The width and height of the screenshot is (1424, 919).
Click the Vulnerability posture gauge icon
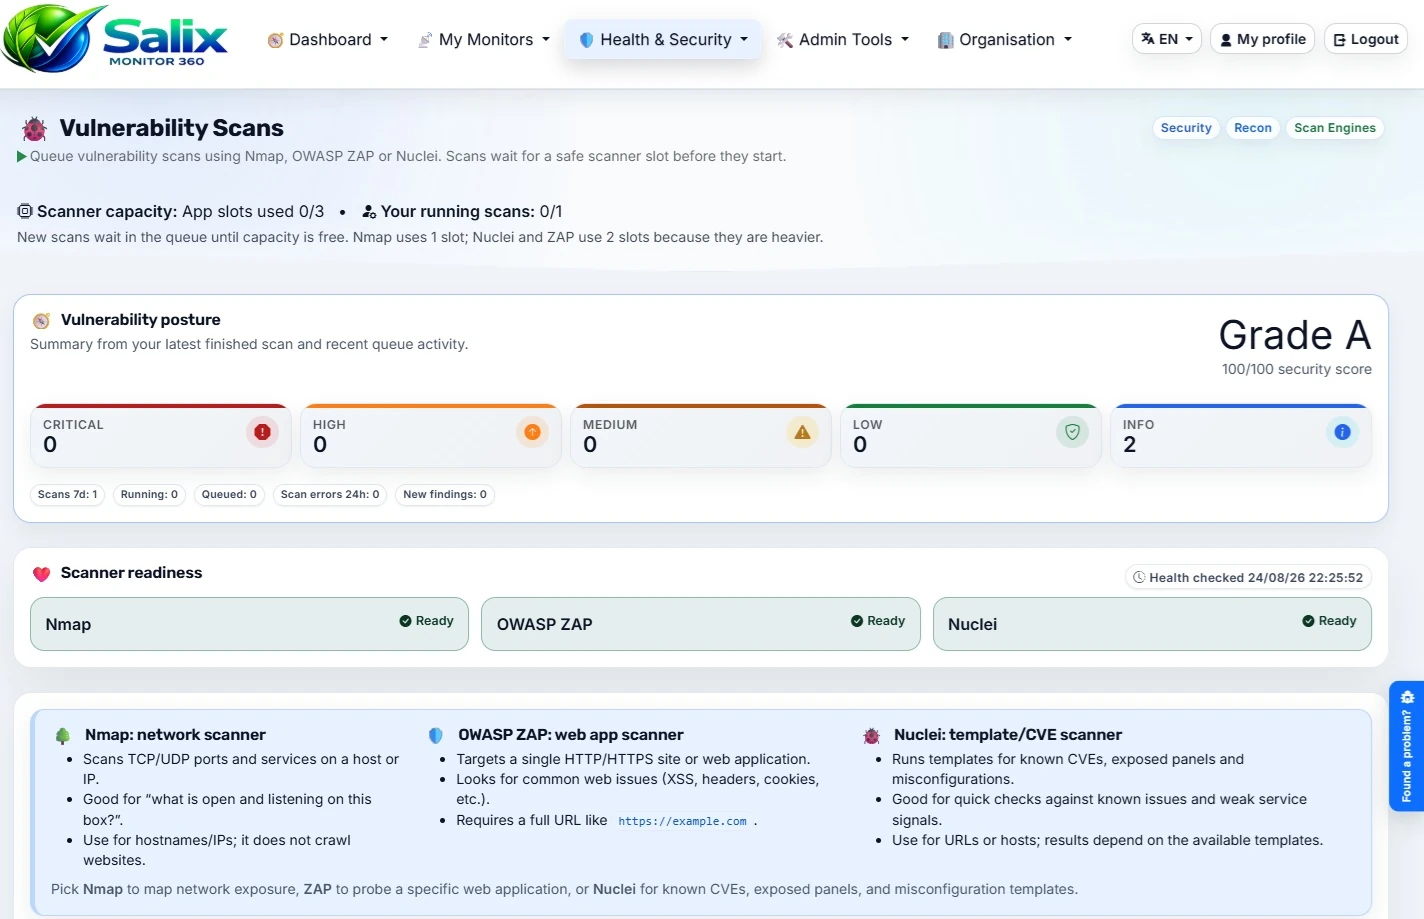[x=42, y=320]
